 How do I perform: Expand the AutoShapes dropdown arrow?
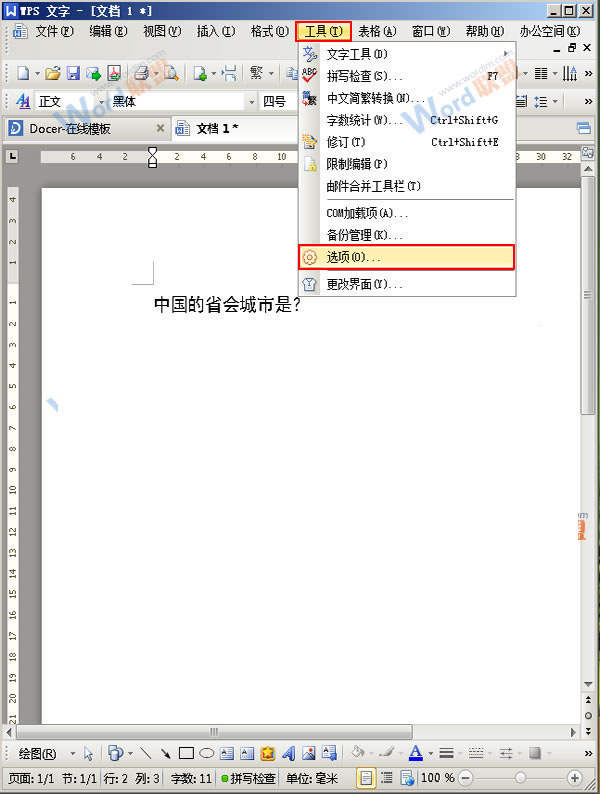130,753
